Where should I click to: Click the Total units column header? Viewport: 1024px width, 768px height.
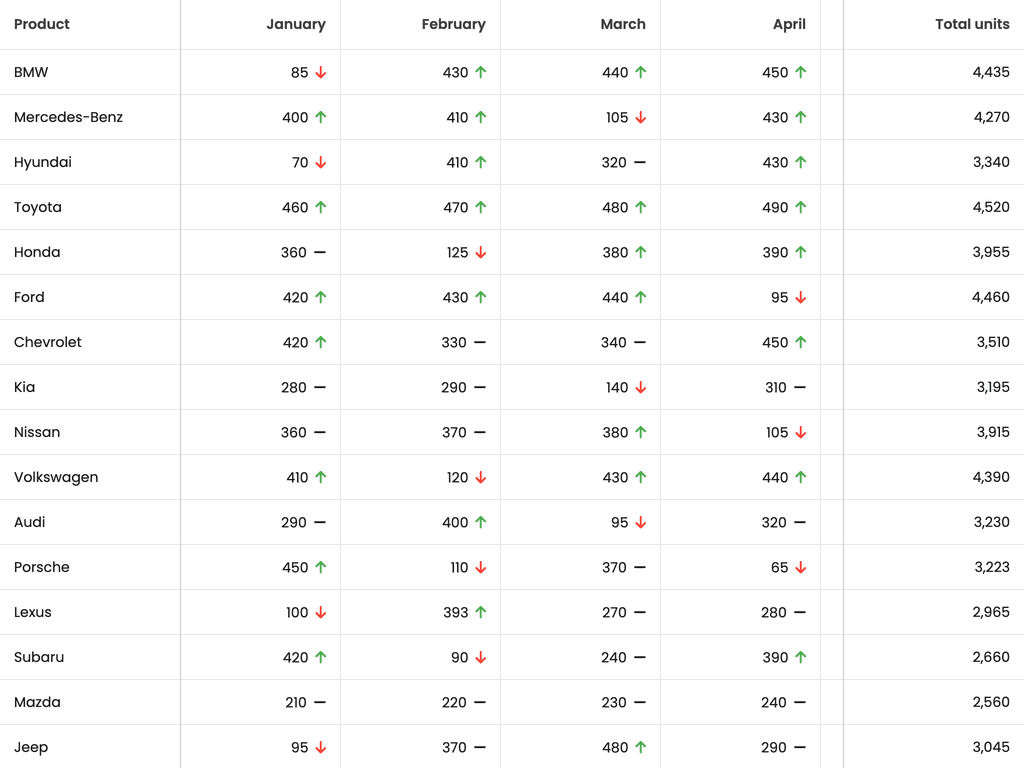click(972, 24)
